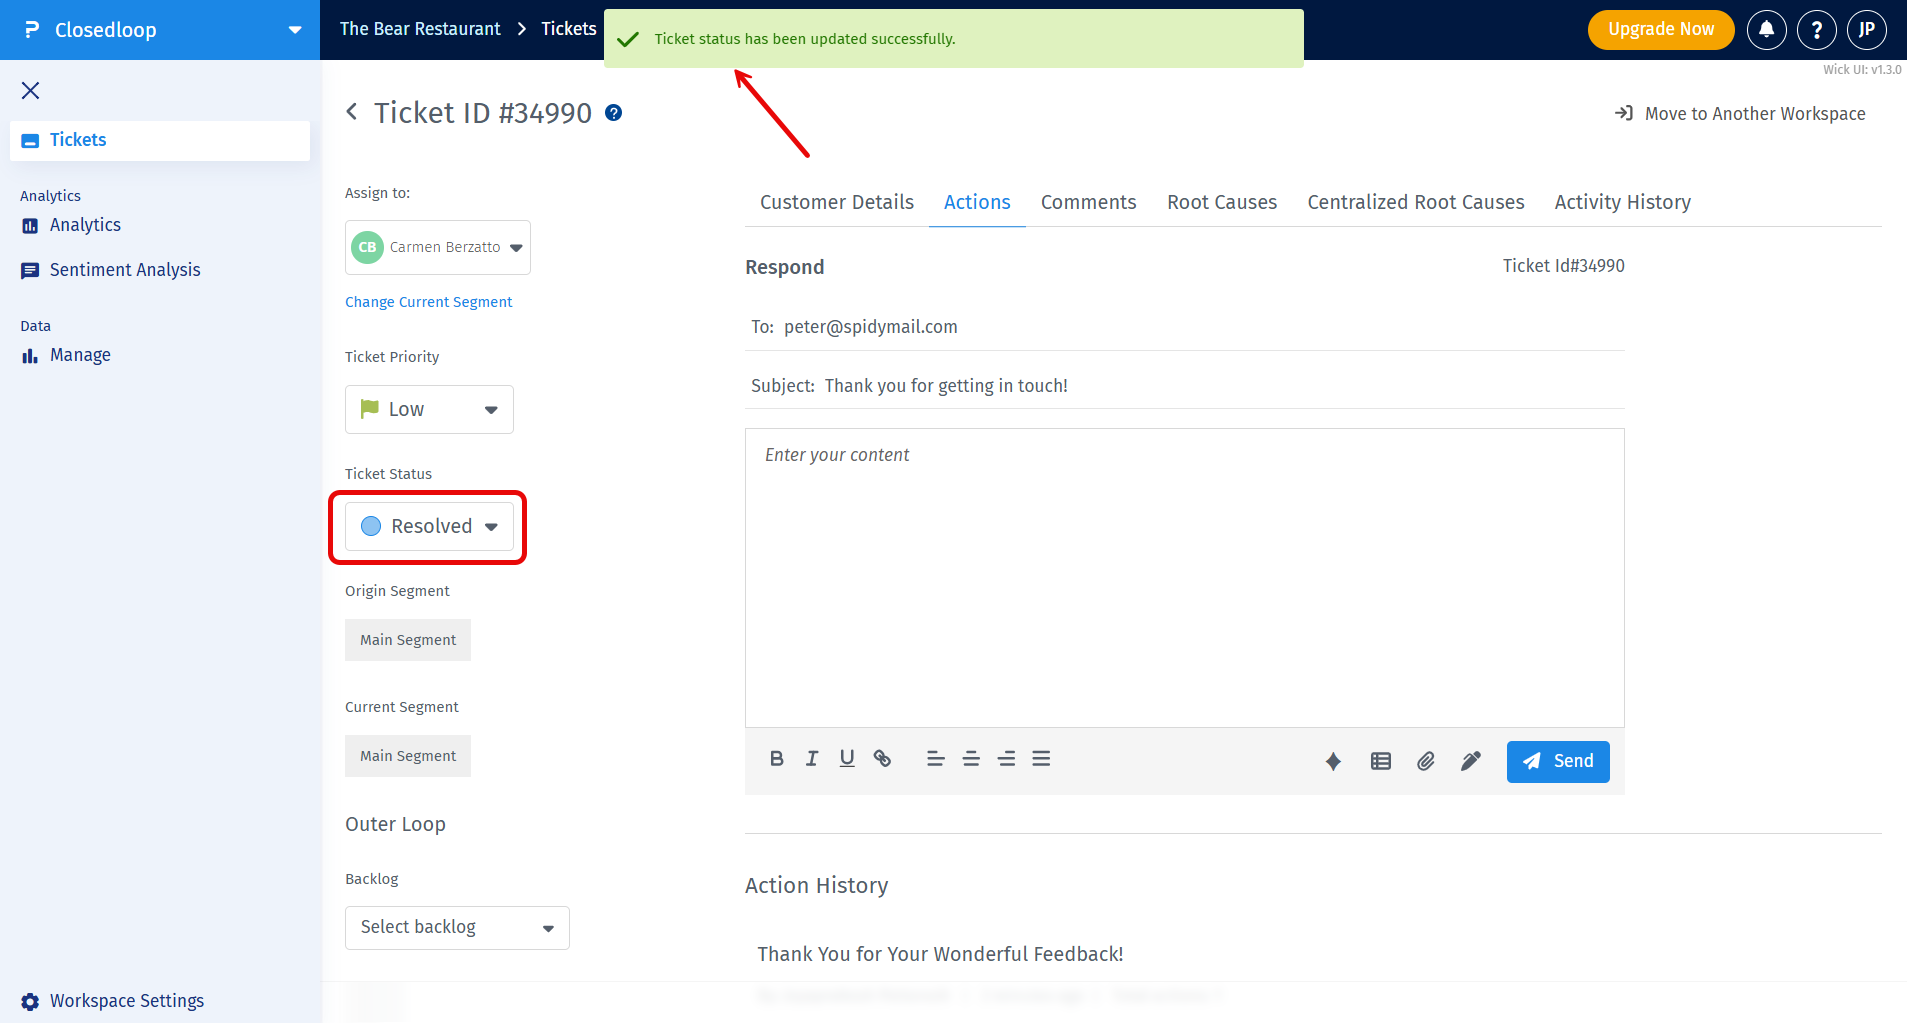The height and width of the screenshot is (1023, 1907).
Task: Justify the response text
Action: coord(1041,759)
